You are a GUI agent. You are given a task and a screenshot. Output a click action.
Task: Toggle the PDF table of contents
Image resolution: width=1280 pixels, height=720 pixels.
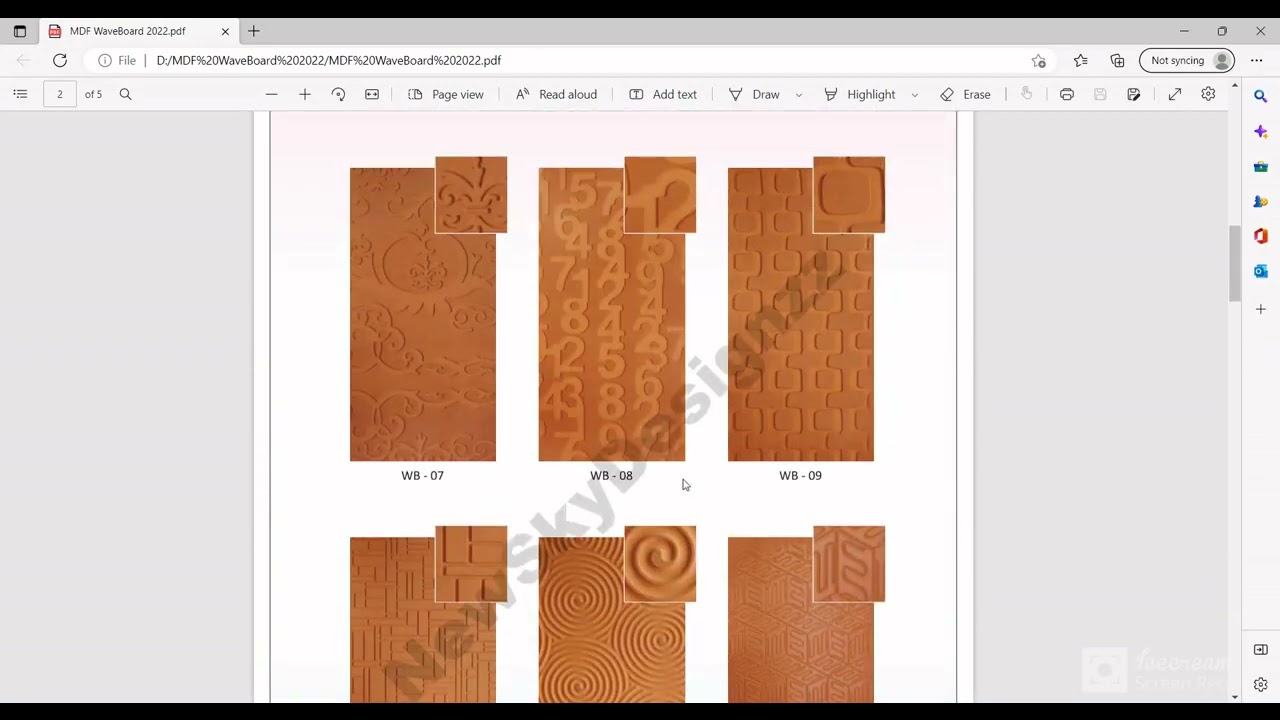tap(20, 94)
